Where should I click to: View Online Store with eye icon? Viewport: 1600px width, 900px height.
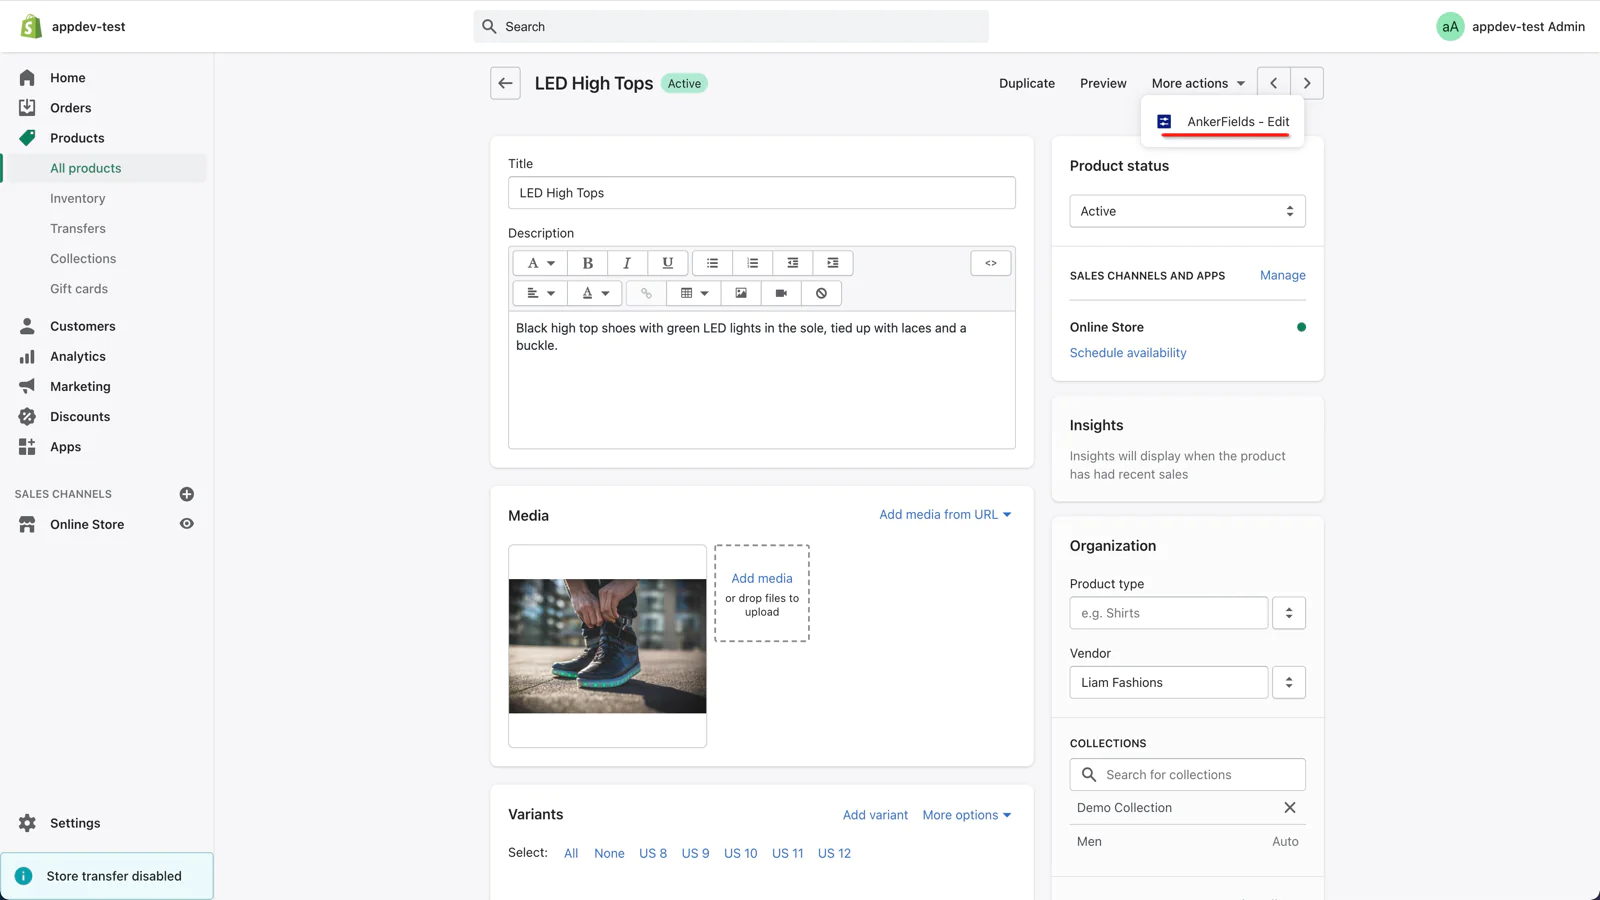pos(186,524)
